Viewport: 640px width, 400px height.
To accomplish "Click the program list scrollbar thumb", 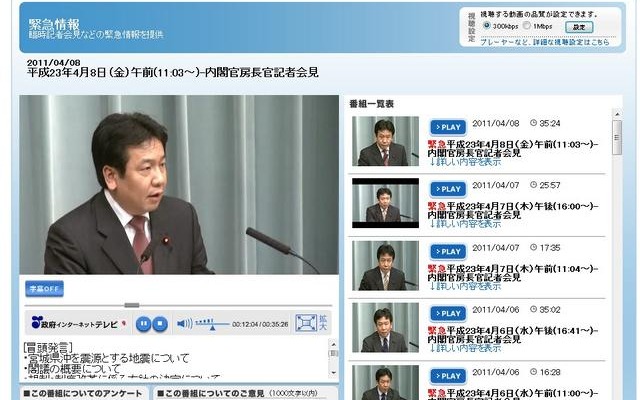I will tap(617, 138).
